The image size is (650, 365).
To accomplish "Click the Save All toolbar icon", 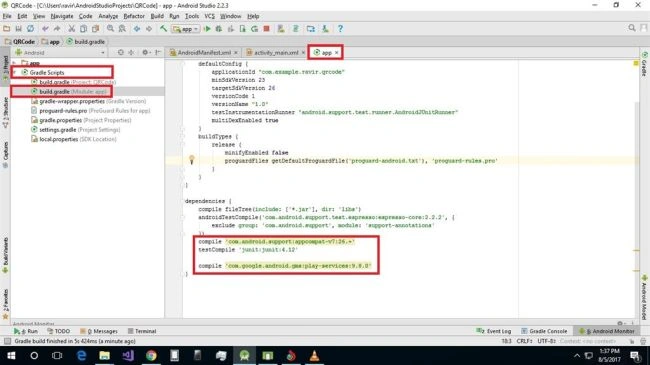I will click(18, 29).
